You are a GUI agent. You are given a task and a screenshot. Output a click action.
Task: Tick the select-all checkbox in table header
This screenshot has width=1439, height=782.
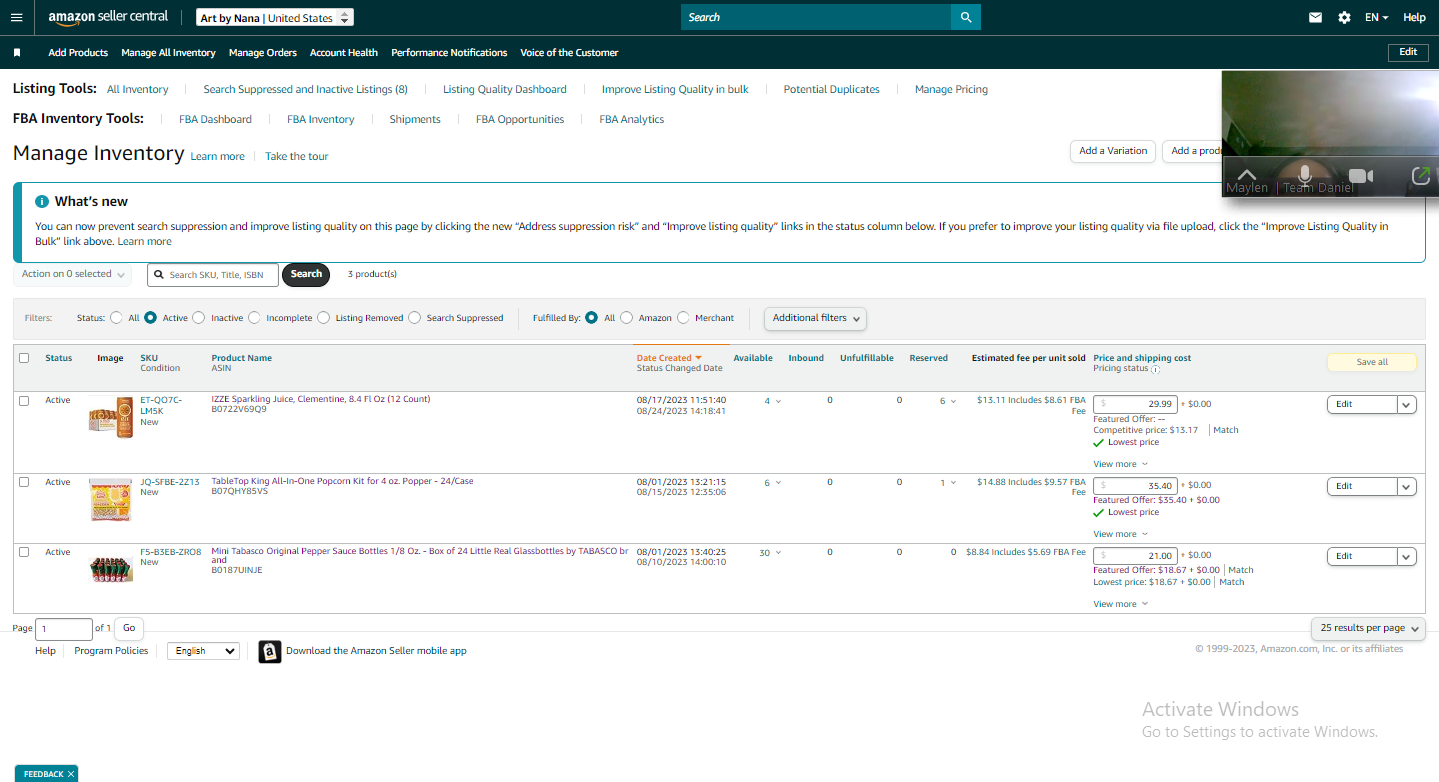[x=24, y=358]
